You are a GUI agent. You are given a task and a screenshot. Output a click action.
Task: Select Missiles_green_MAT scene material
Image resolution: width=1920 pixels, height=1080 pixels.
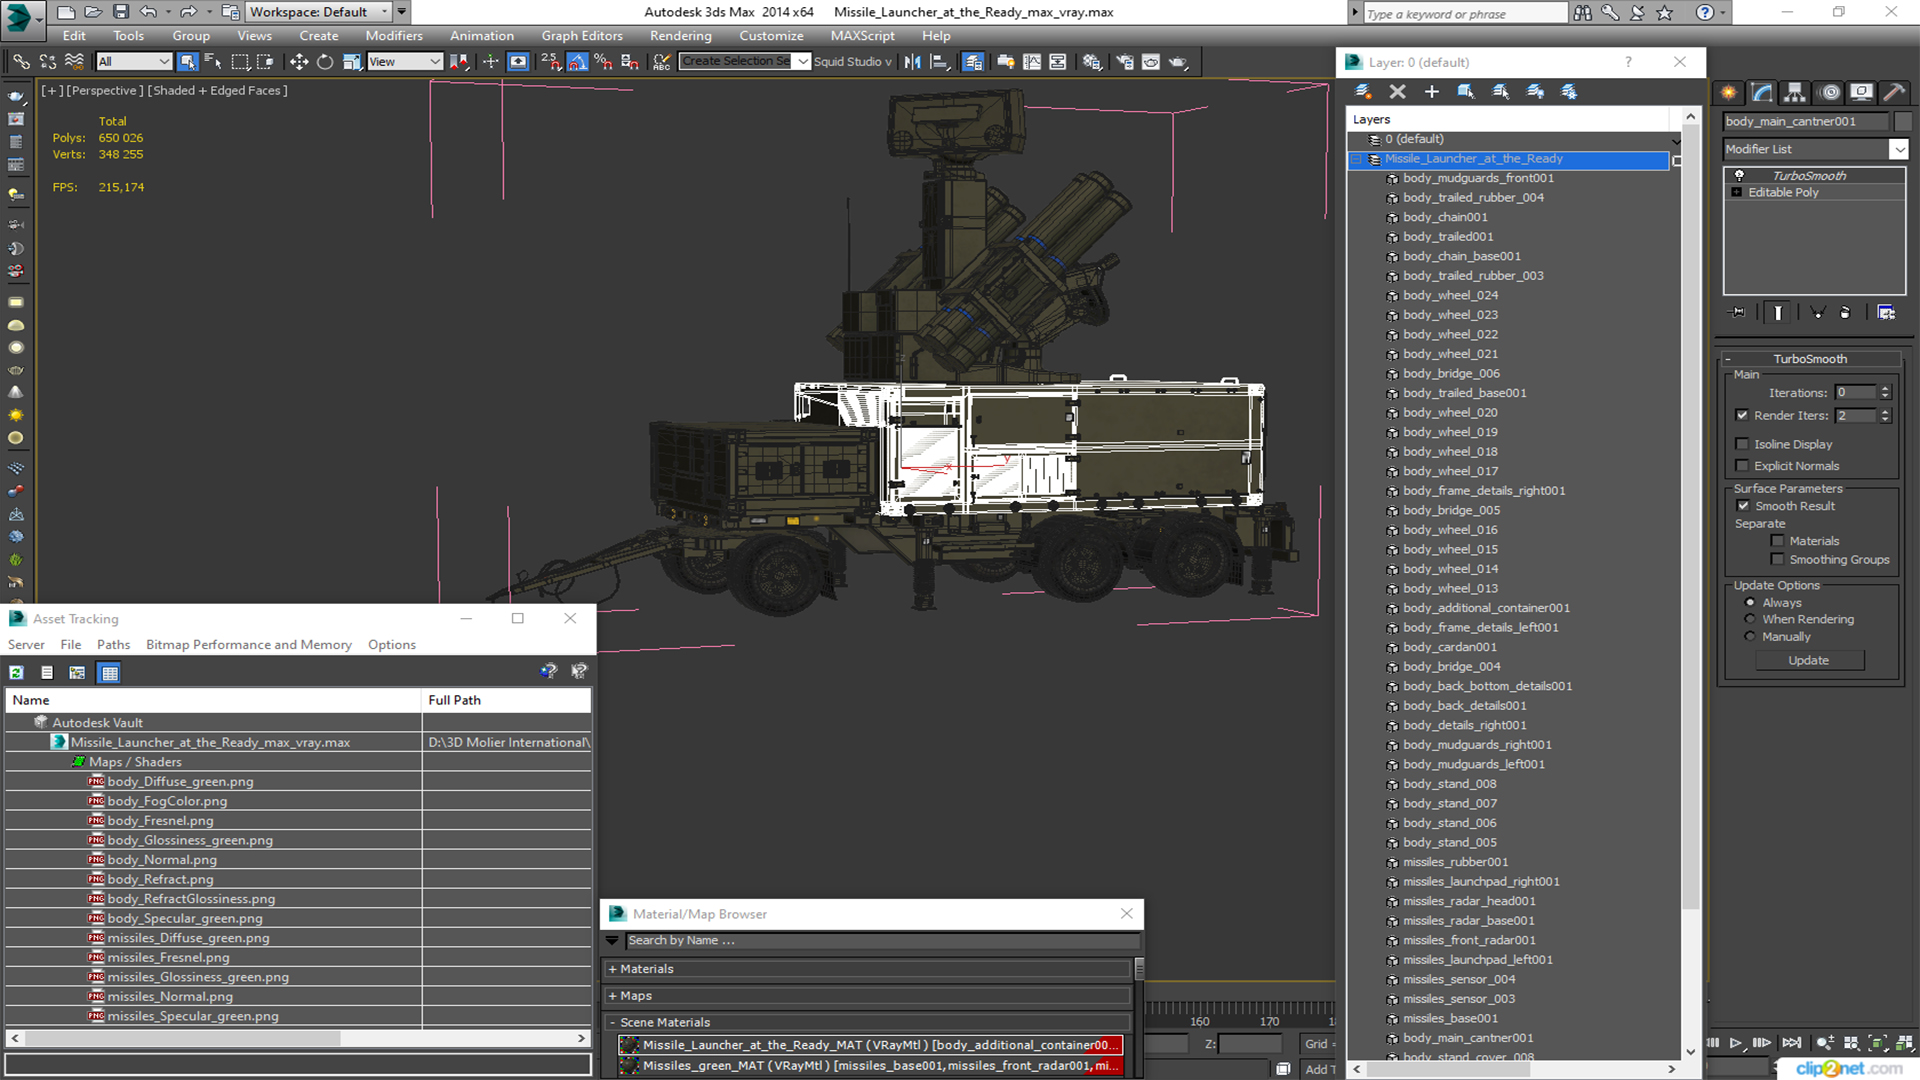pyautogui.click(x=870, y=1066)
